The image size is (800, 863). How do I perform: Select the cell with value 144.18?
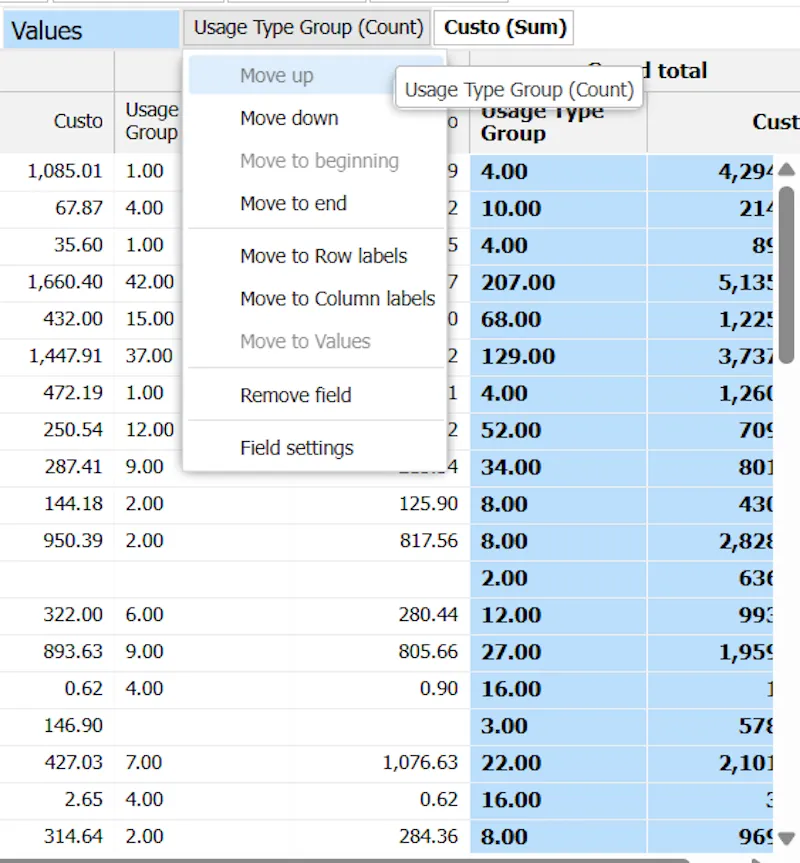coord(57,504)
